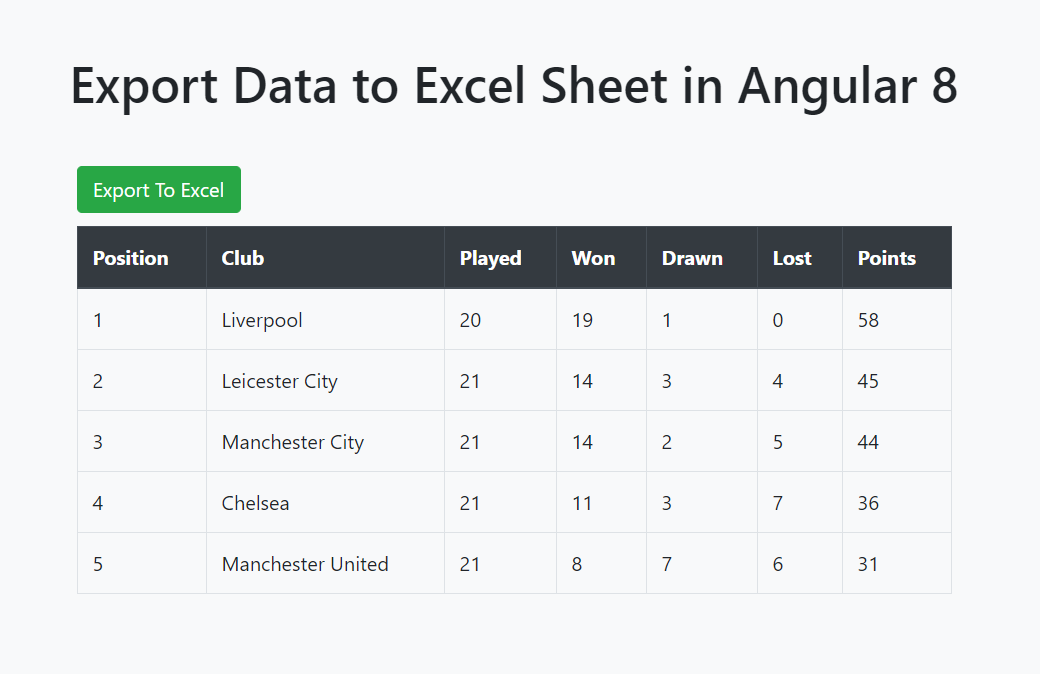
Task: Click Manchester United's drawn value of 7
Action: [666, 563]
